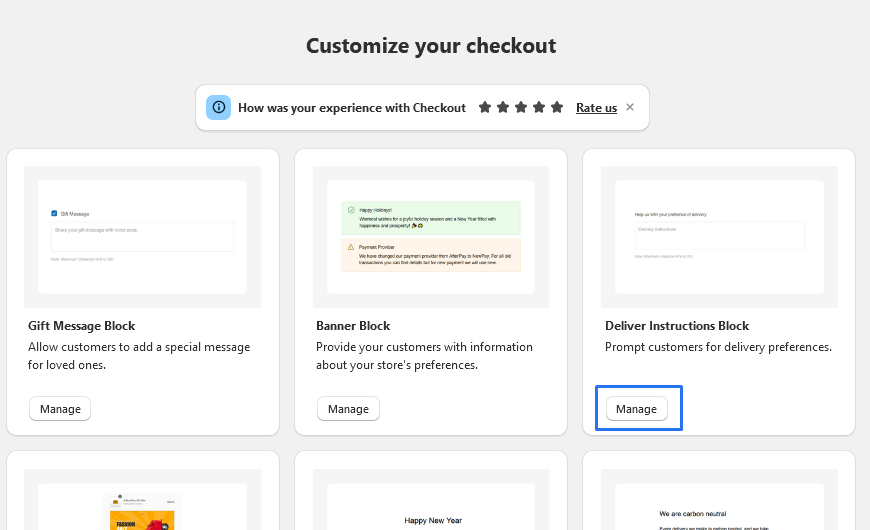Select the second rating star
The image size is (870, 530).
point(503,107)
